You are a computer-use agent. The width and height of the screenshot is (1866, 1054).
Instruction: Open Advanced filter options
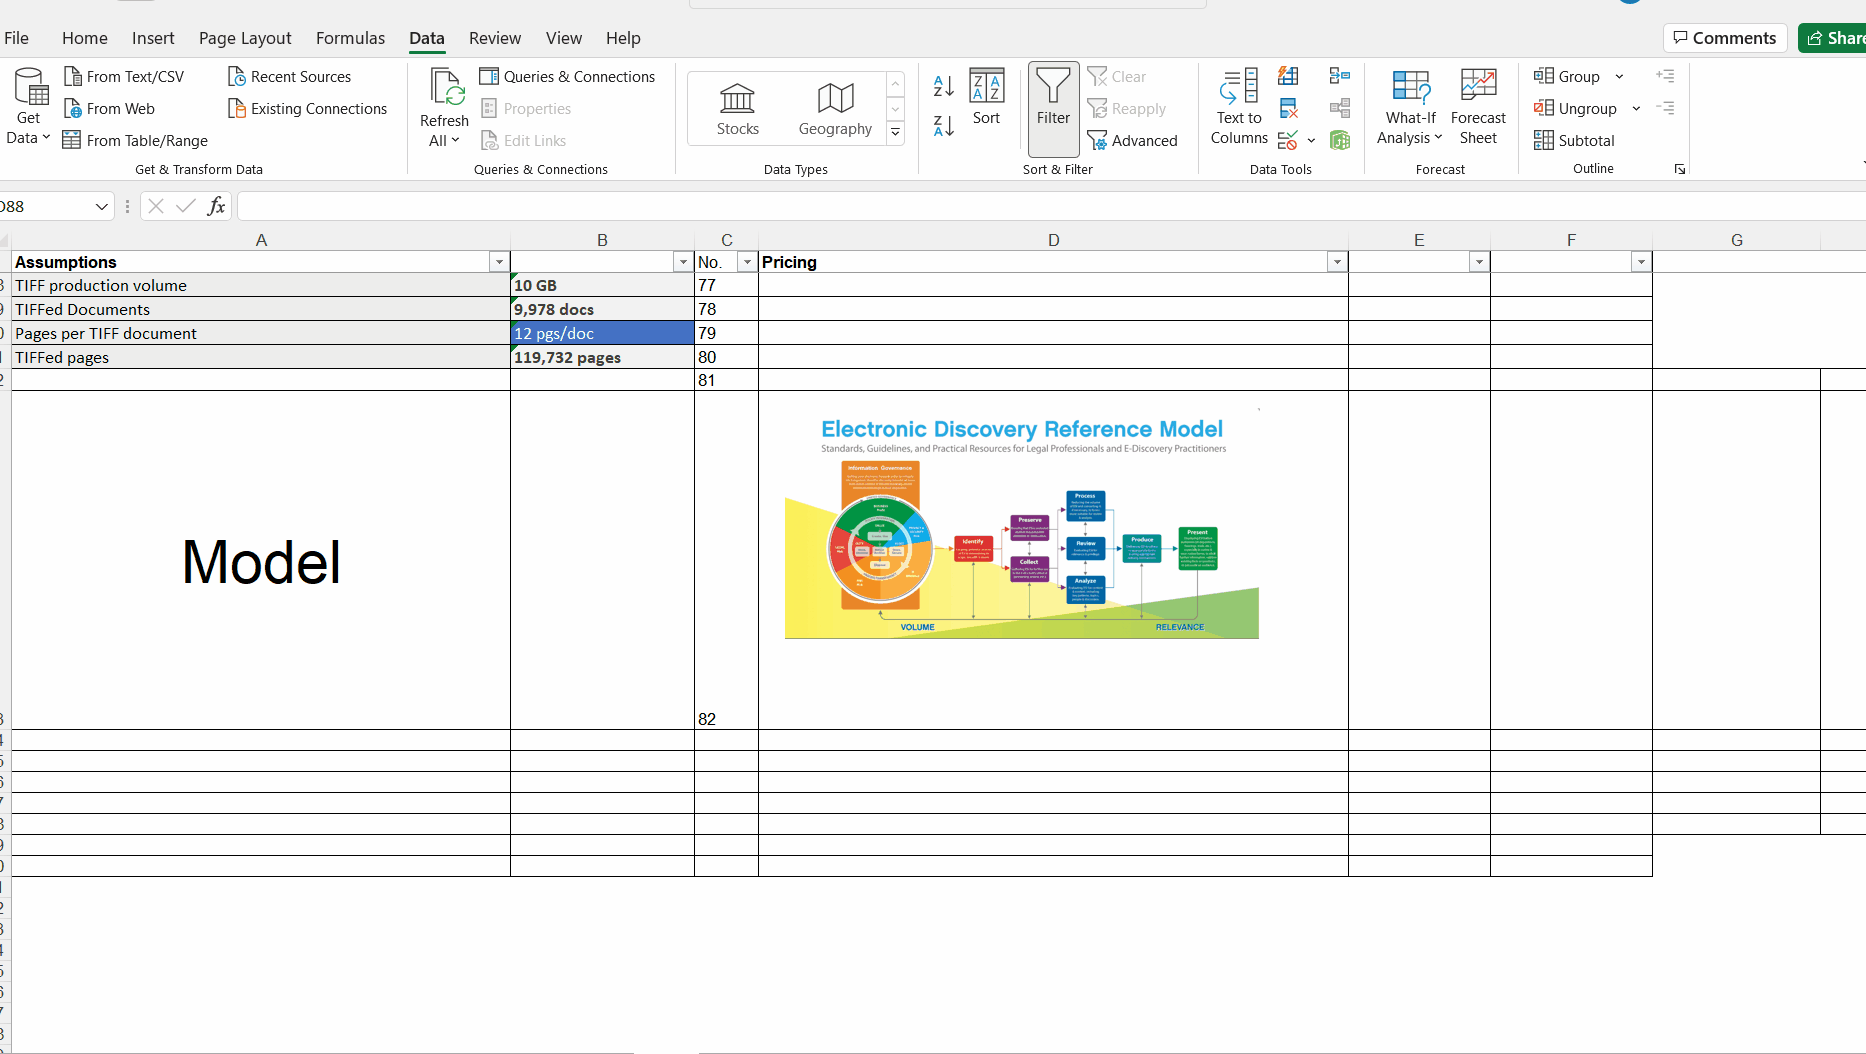(x=1133, y=141)
